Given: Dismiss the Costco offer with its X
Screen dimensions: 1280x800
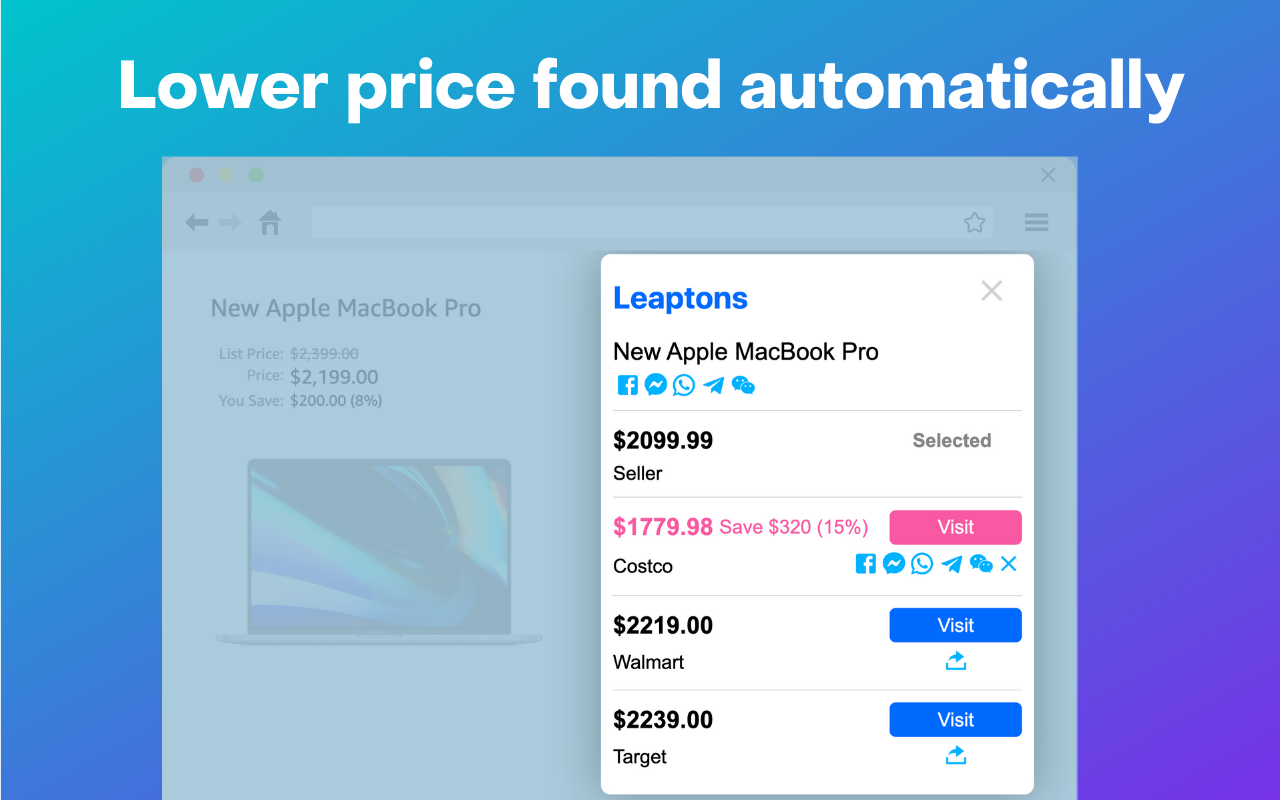Looking at the screenshot, I should [x=1008, y=563].
